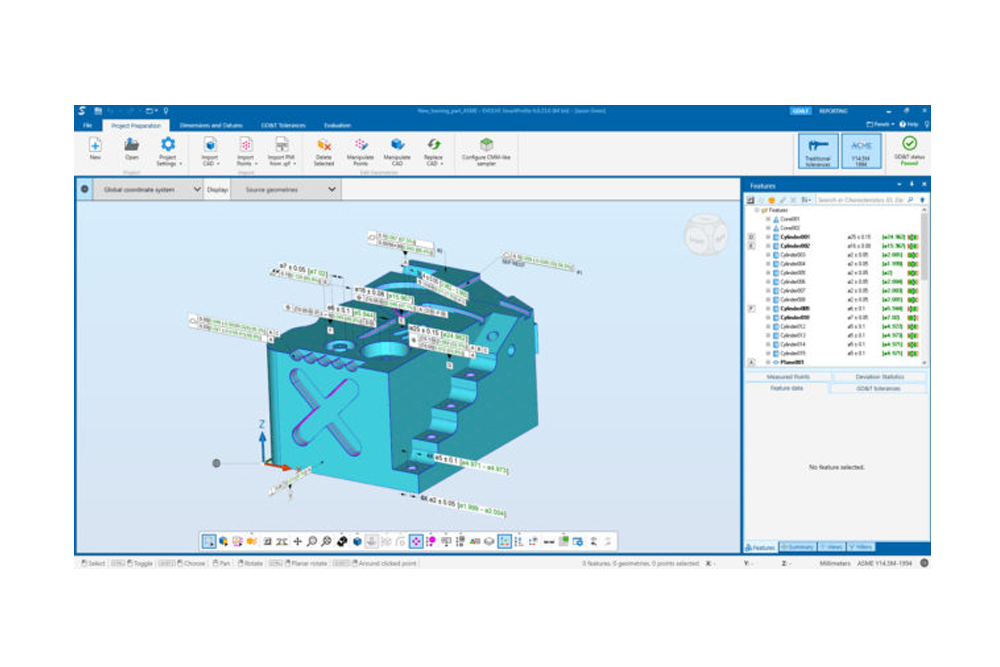Toggle the GD&T mode switch in title bar
The image size is (1000, 667).
[799, 111]
